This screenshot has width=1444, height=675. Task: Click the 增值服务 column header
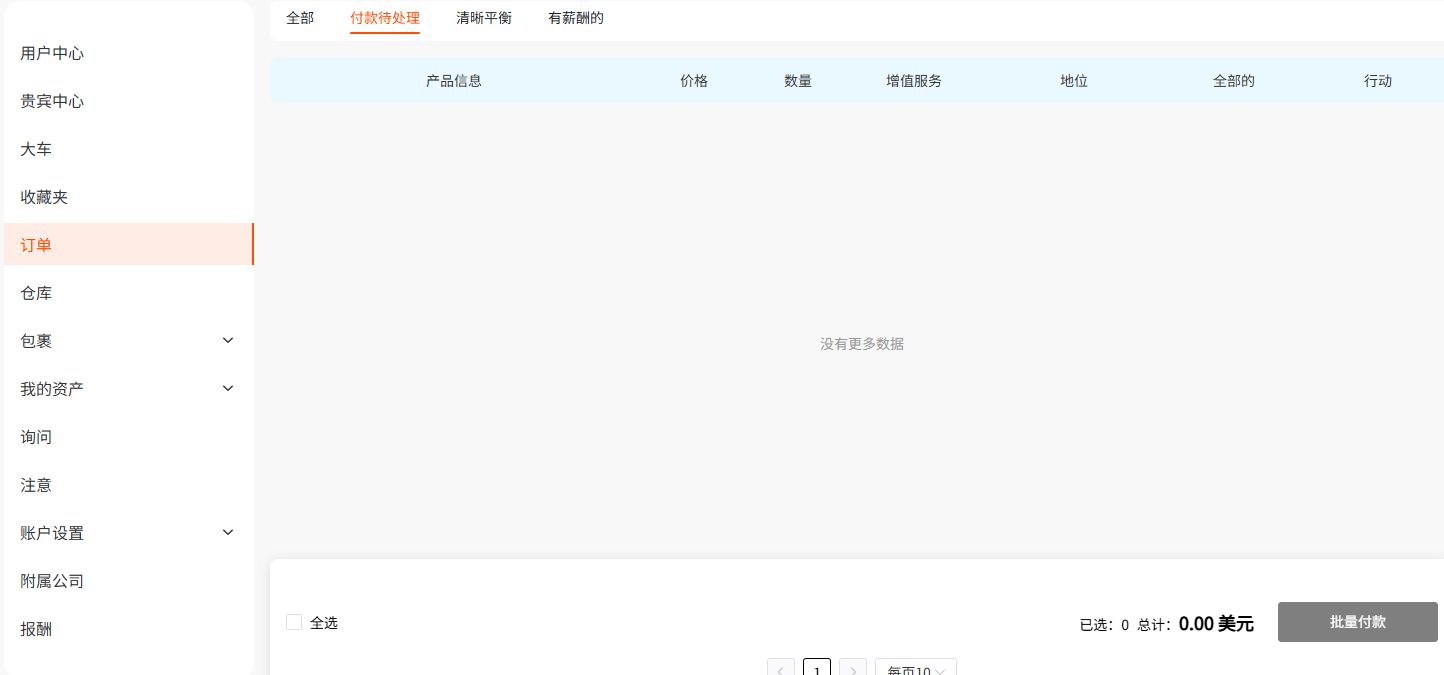(914, 81)
